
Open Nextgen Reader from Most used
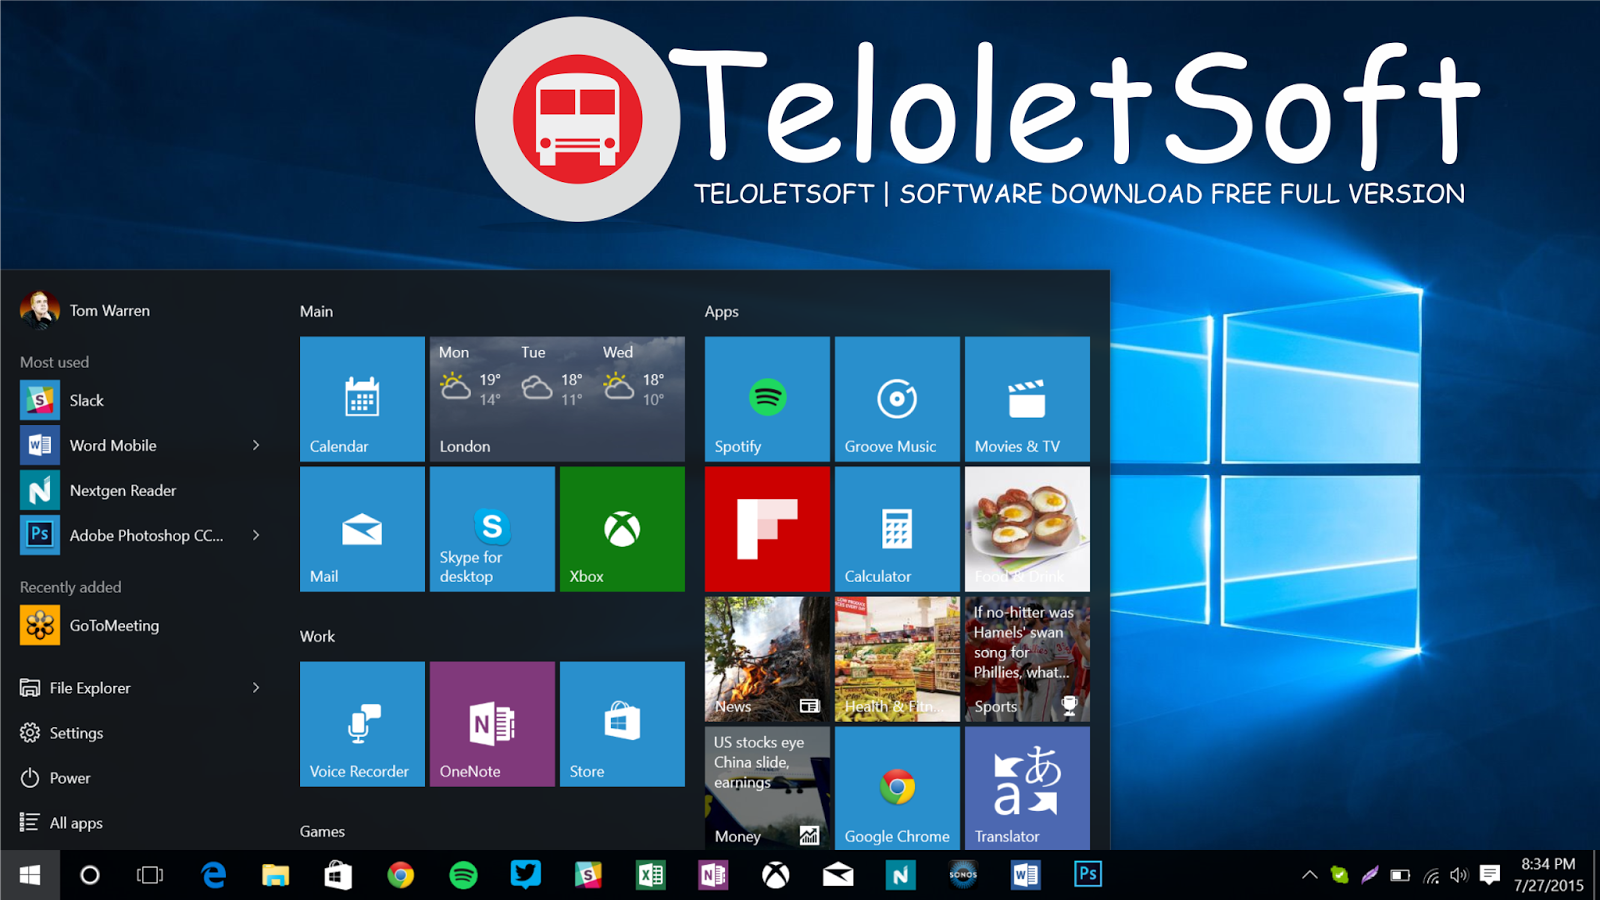(x=140, y=490)
